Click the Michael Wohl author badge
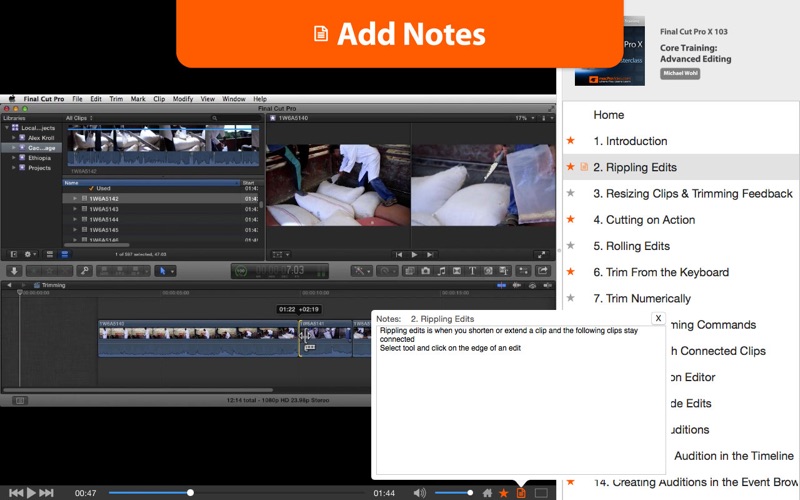Screen dimensions: 800x500 680,73
